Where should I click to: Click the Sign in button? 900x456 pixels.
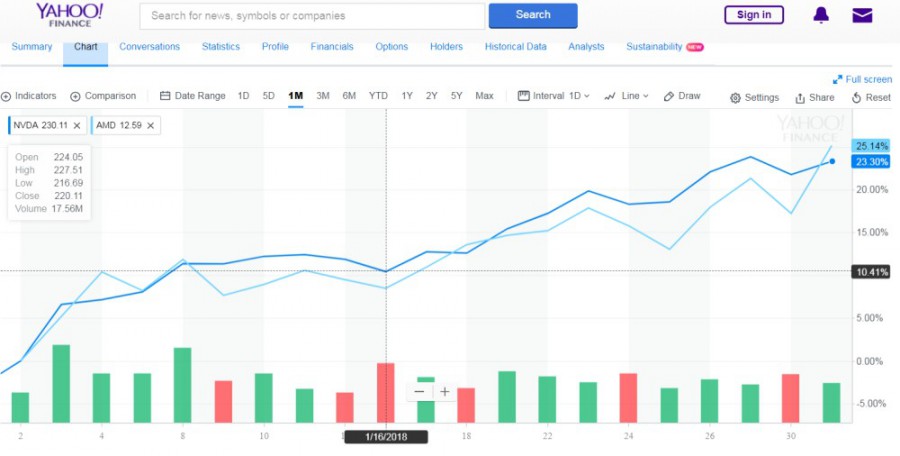(754, 15)
